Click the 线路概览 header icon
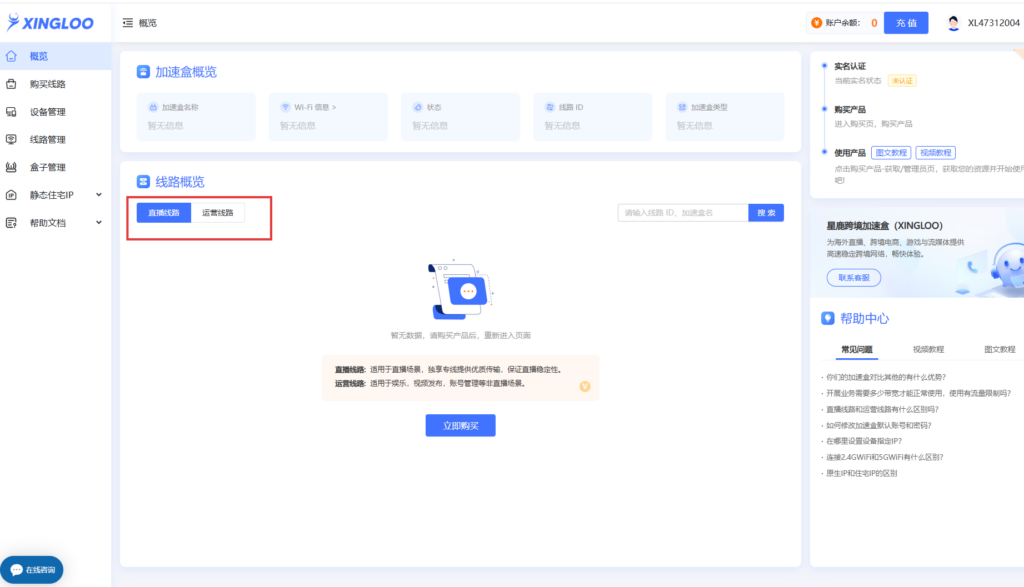Image resolution: width=1024 pixels, height=587 pixels. [143, 182]
